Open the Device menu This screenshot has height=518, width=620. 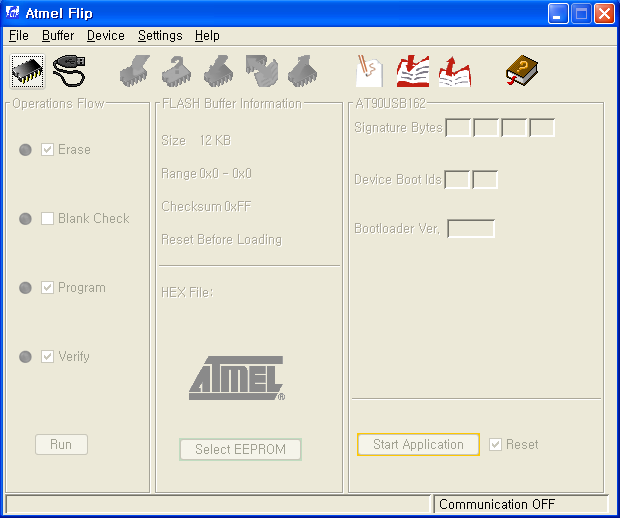[x=106, y=36]
